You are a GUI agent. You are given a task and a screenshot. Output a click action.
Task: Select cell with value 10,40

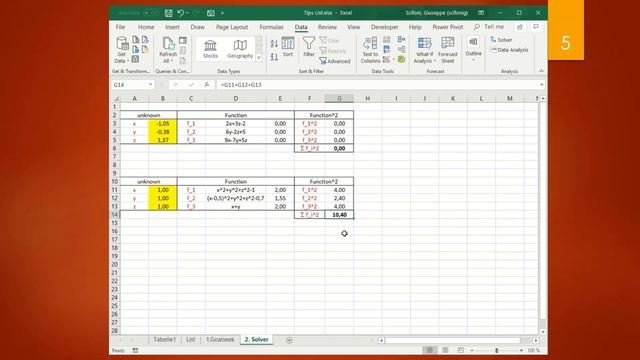pyautogui.click(x=339, y=215)
